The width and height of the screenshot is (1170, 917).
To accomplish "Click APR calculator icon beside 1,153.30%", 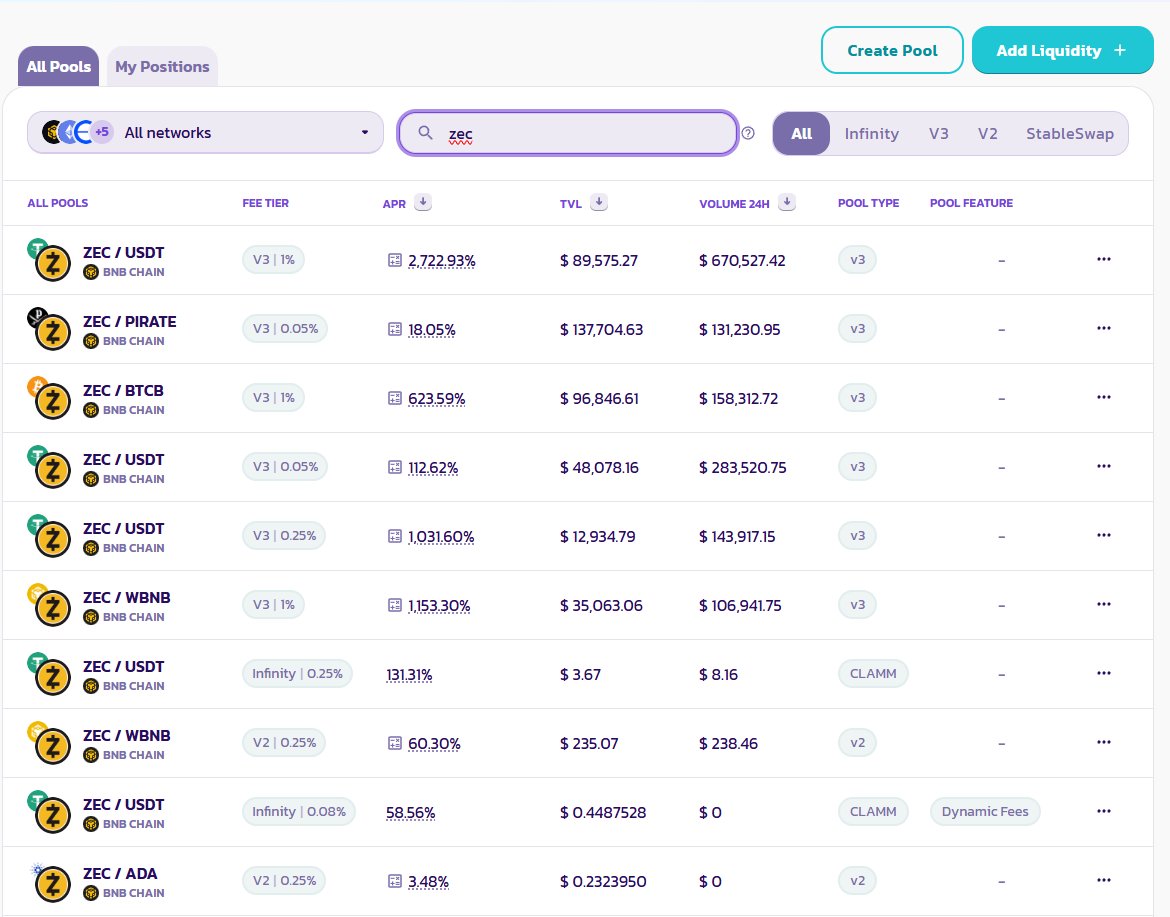I will [395, 605].
